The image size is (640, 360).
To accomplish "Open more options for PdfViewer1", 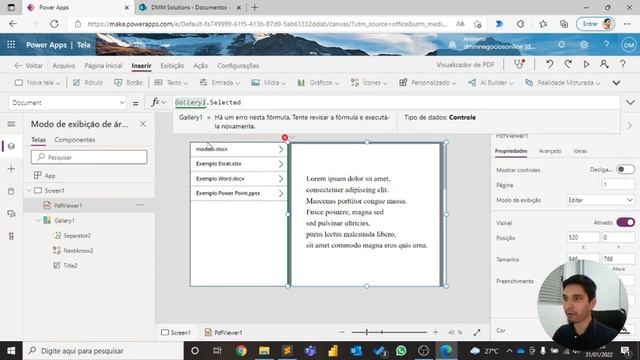I will click(140, 205).
